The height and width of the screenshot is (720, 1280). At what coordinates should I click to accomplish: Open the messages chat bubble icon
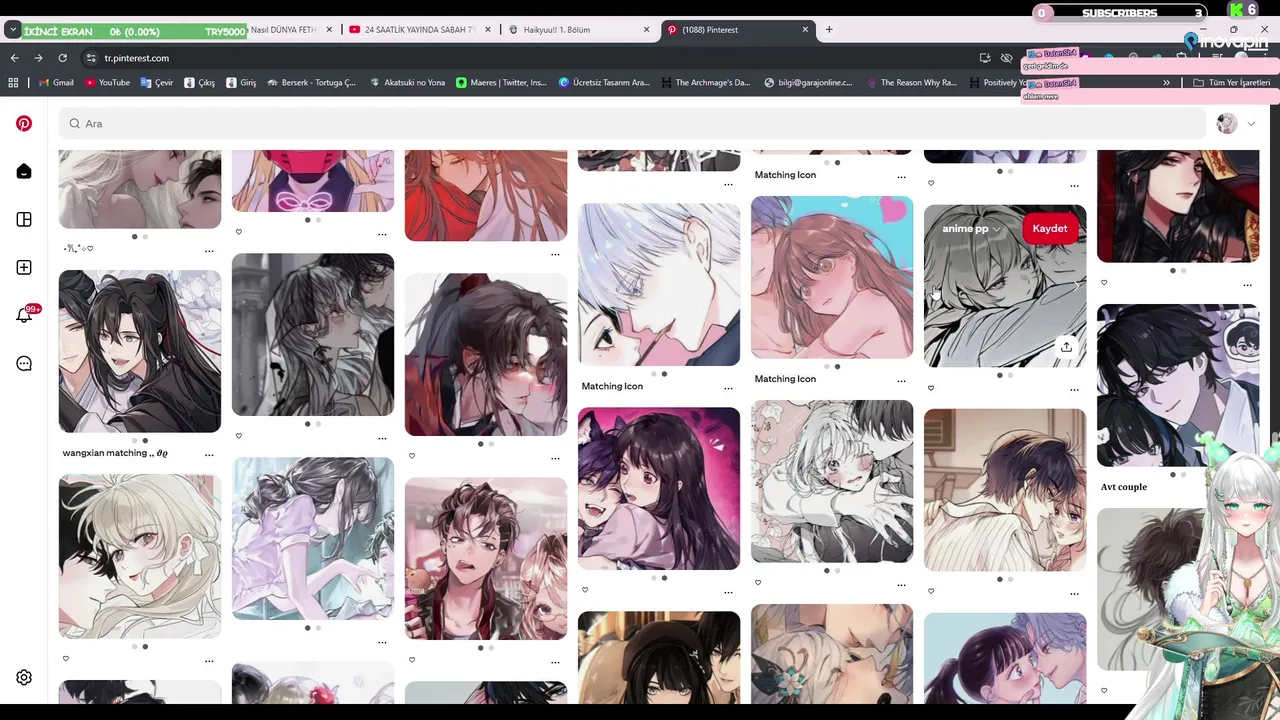tap(24, 364)
